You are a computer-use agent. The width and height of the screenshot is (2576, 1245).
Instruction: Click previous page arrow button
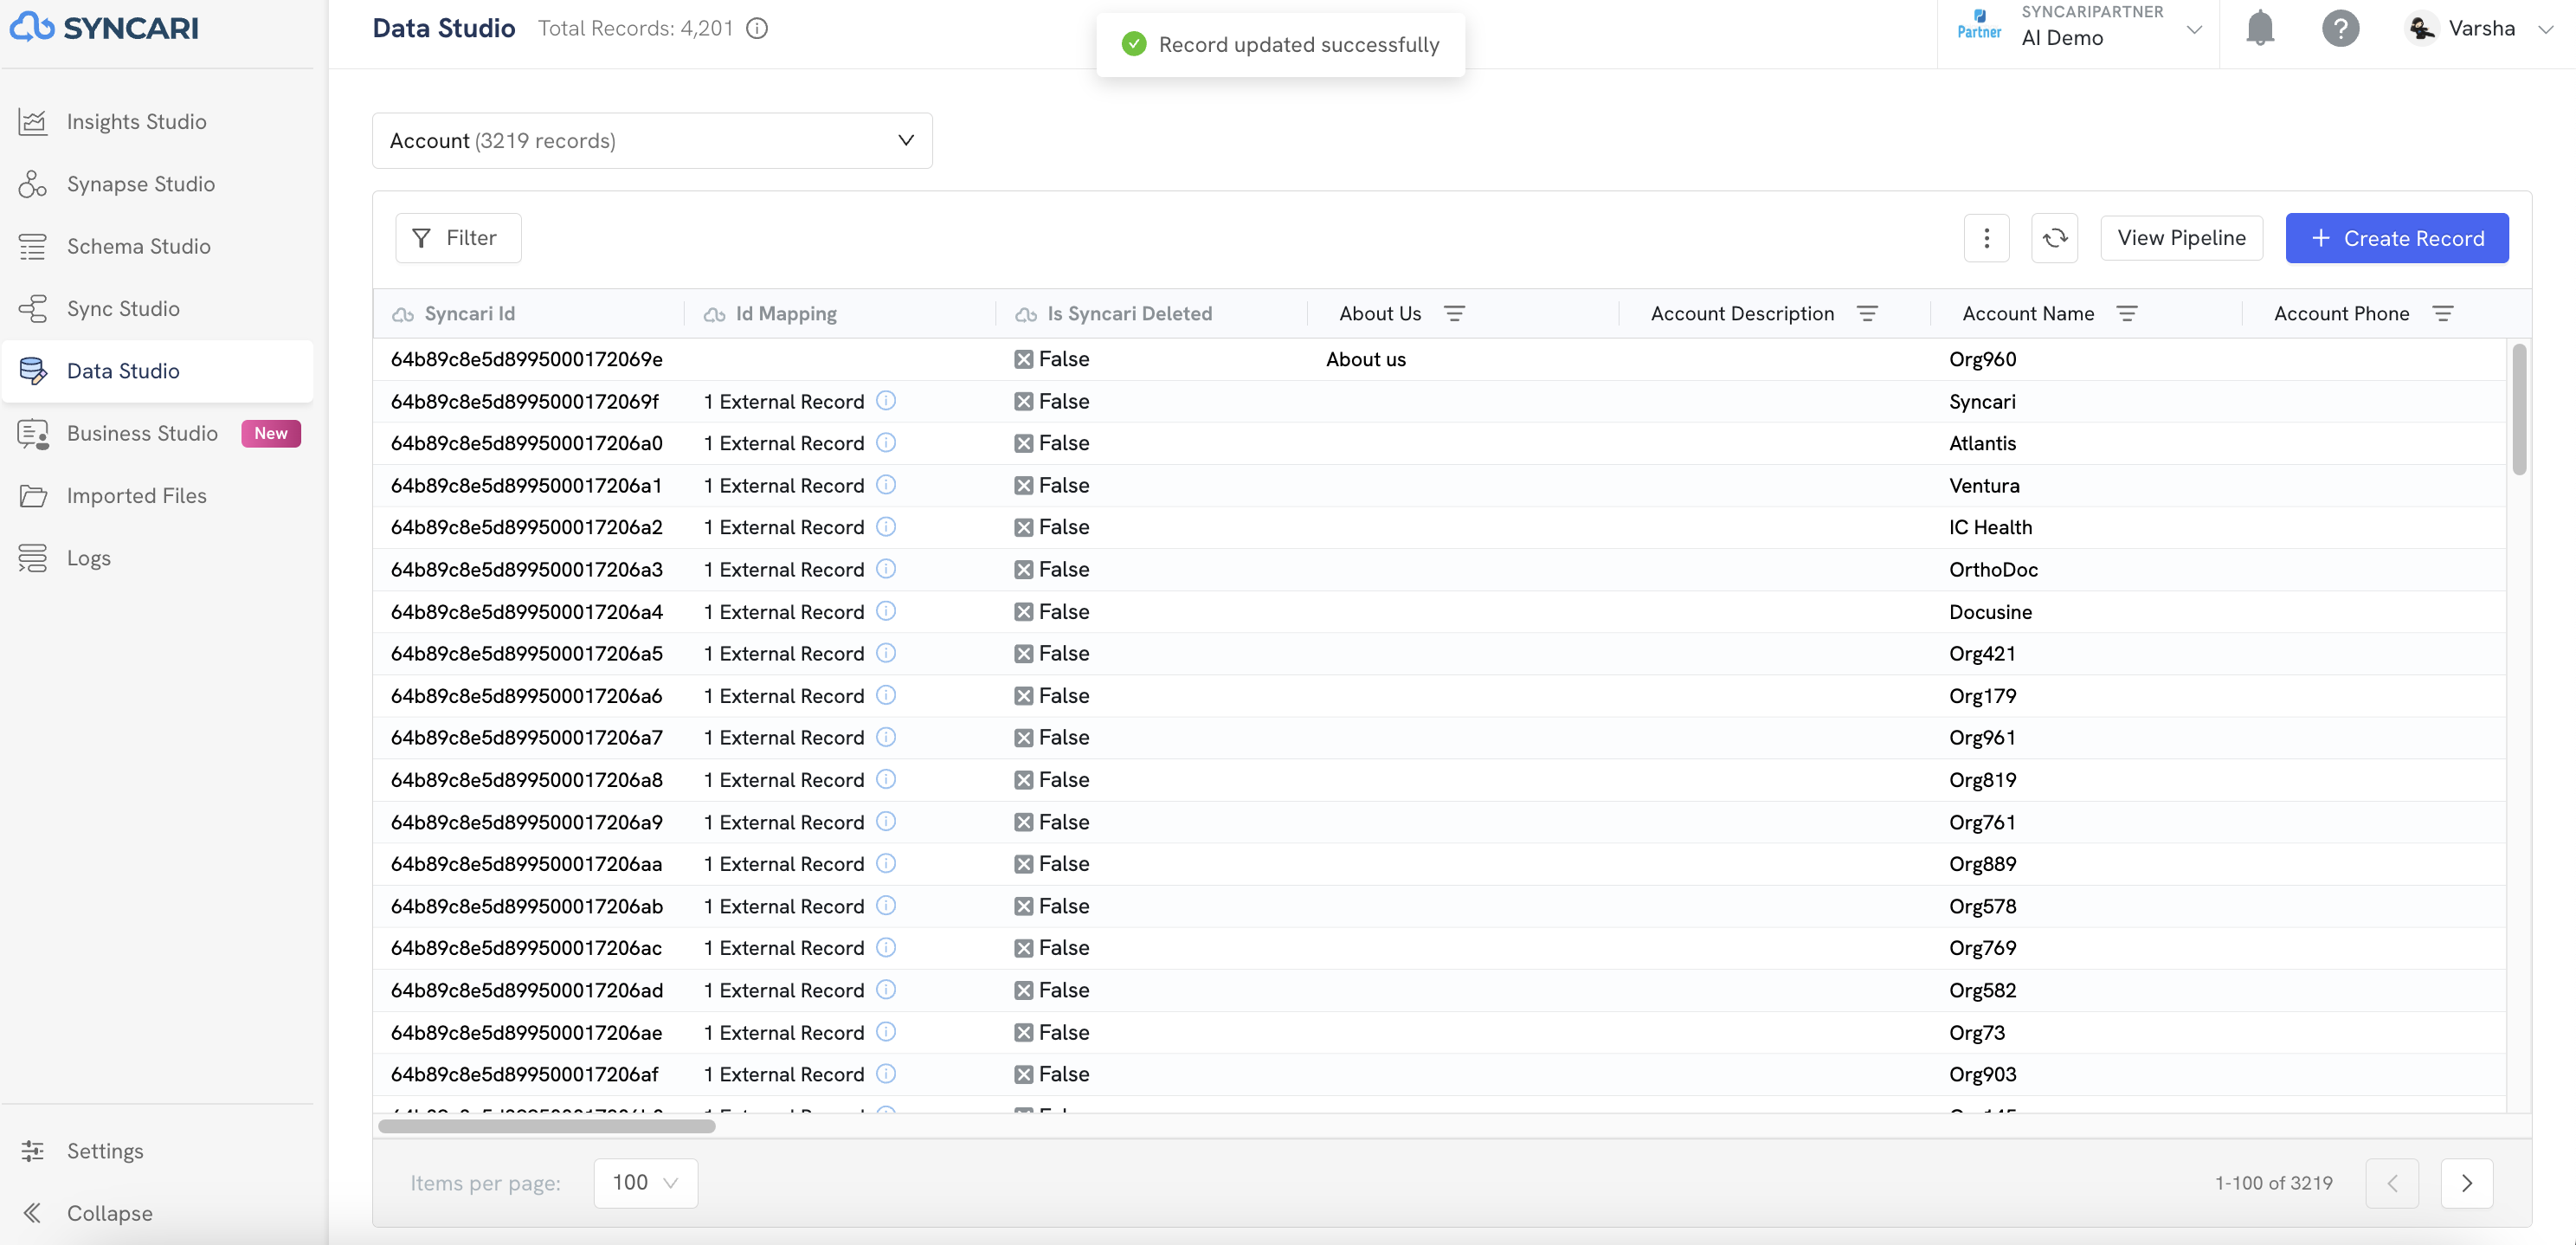[2392, 1183]
